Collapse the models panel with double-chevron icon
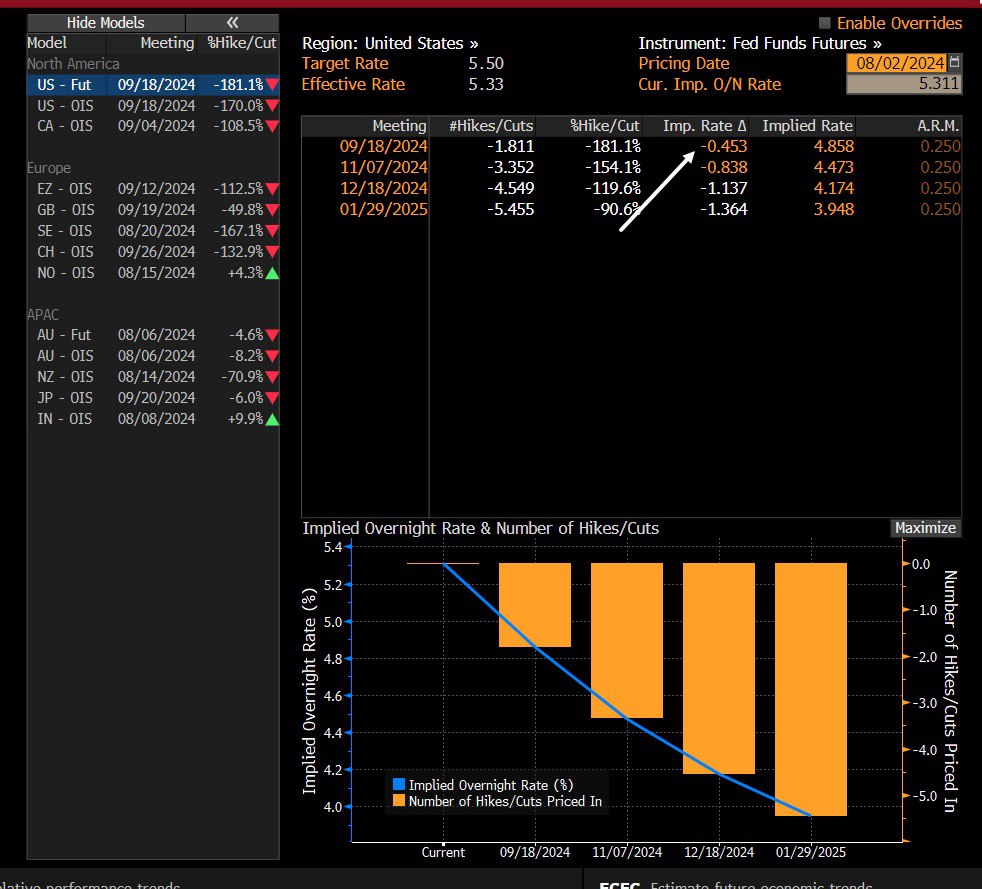 232,22
